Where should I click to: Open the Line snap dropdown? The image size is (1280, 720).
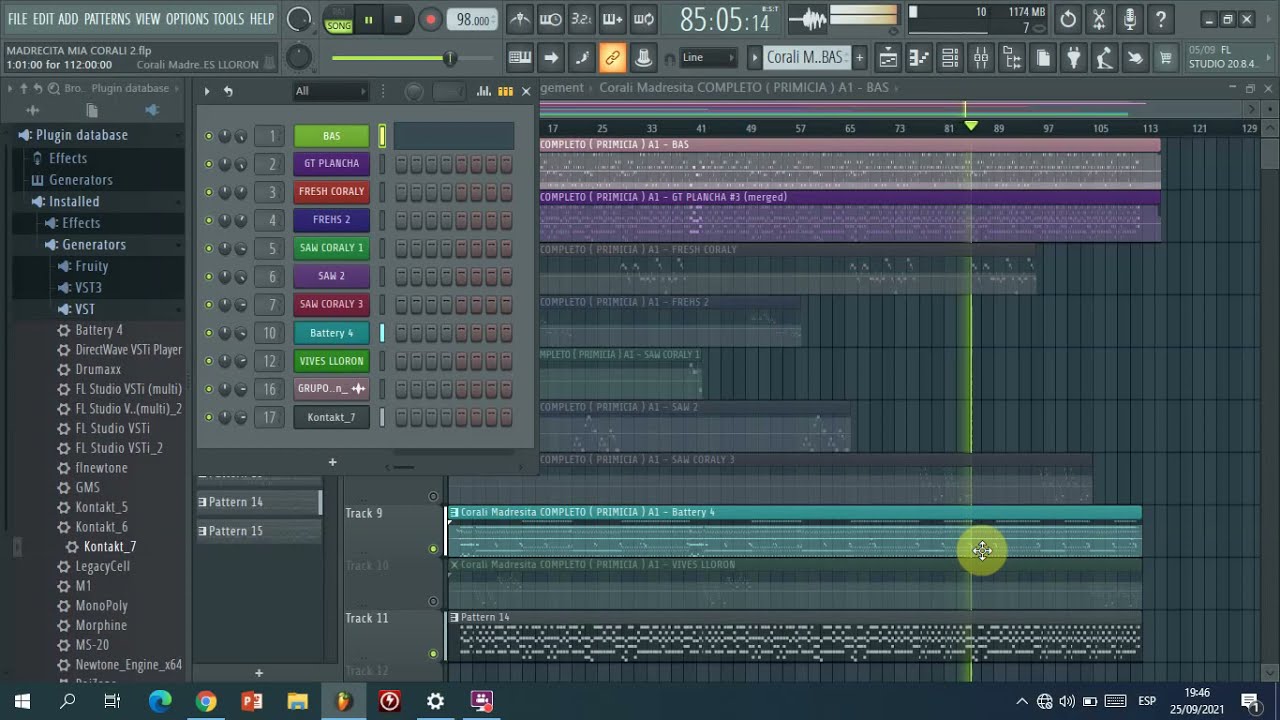709,57
